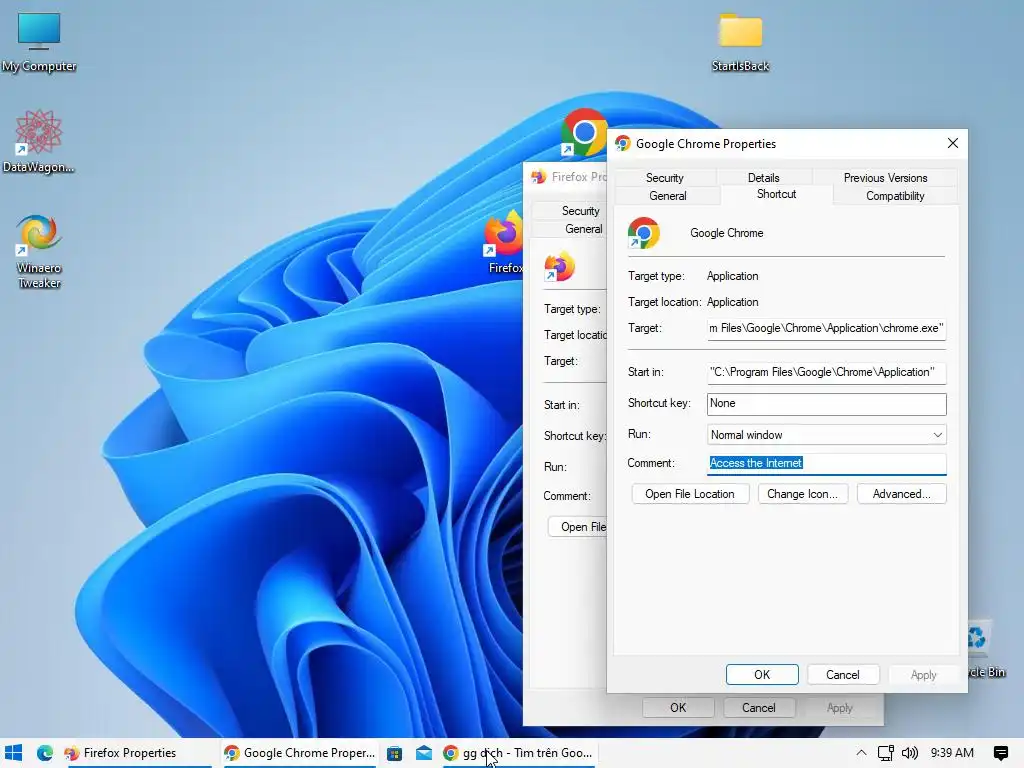This screenshot has height=768, width=1024.
Task: Click the Chrome shortcut icon in Properties dialog
Action: point(643,234)
